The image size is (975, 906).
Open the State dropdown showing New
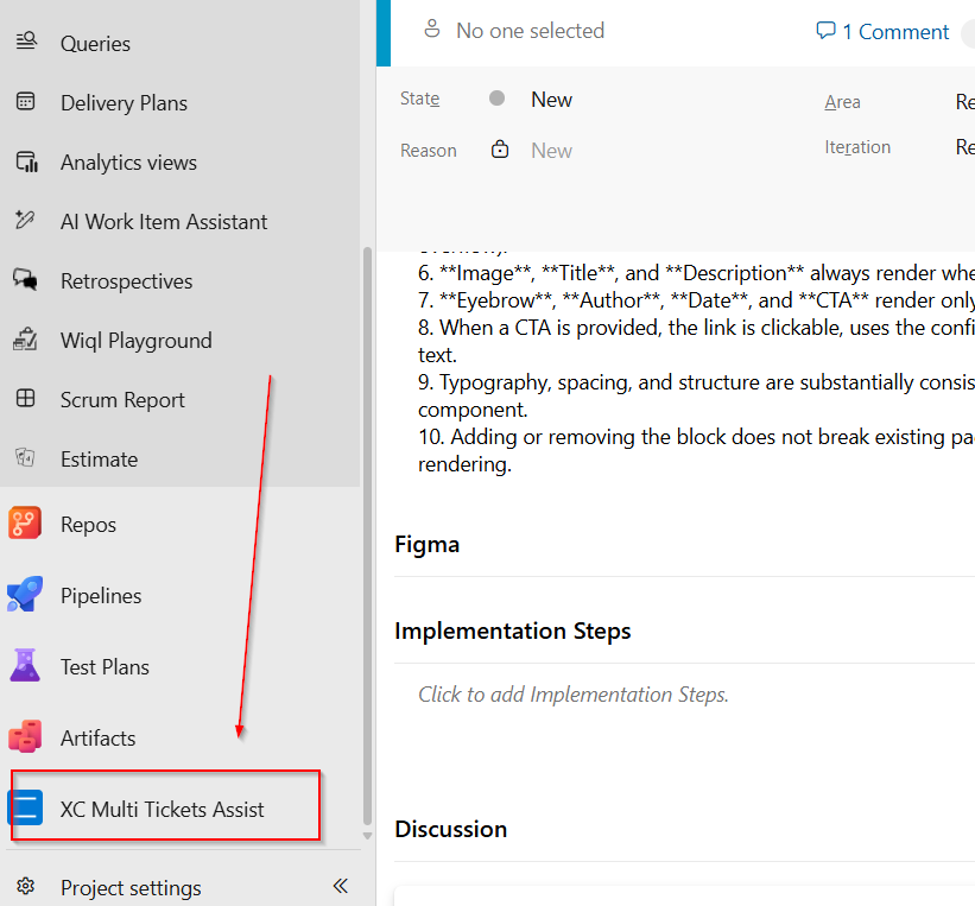pos(551,99)
